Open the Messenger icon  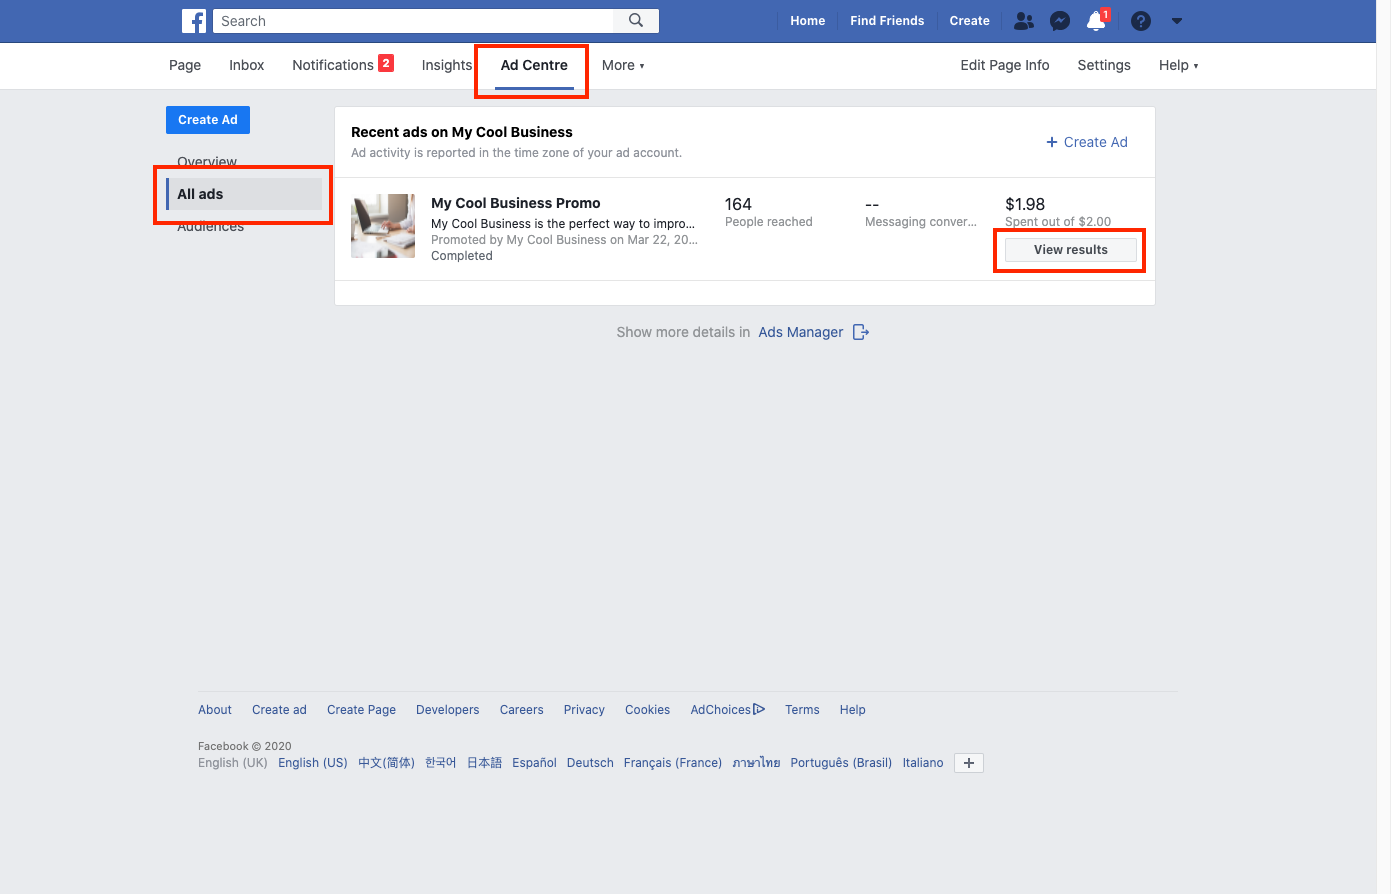click(x=1060, y=21)
